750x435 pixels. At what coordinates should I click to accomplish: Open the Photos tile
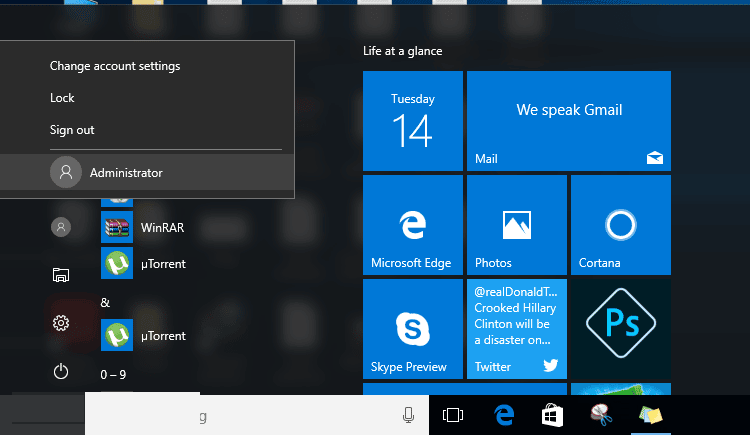pos(516,225)
